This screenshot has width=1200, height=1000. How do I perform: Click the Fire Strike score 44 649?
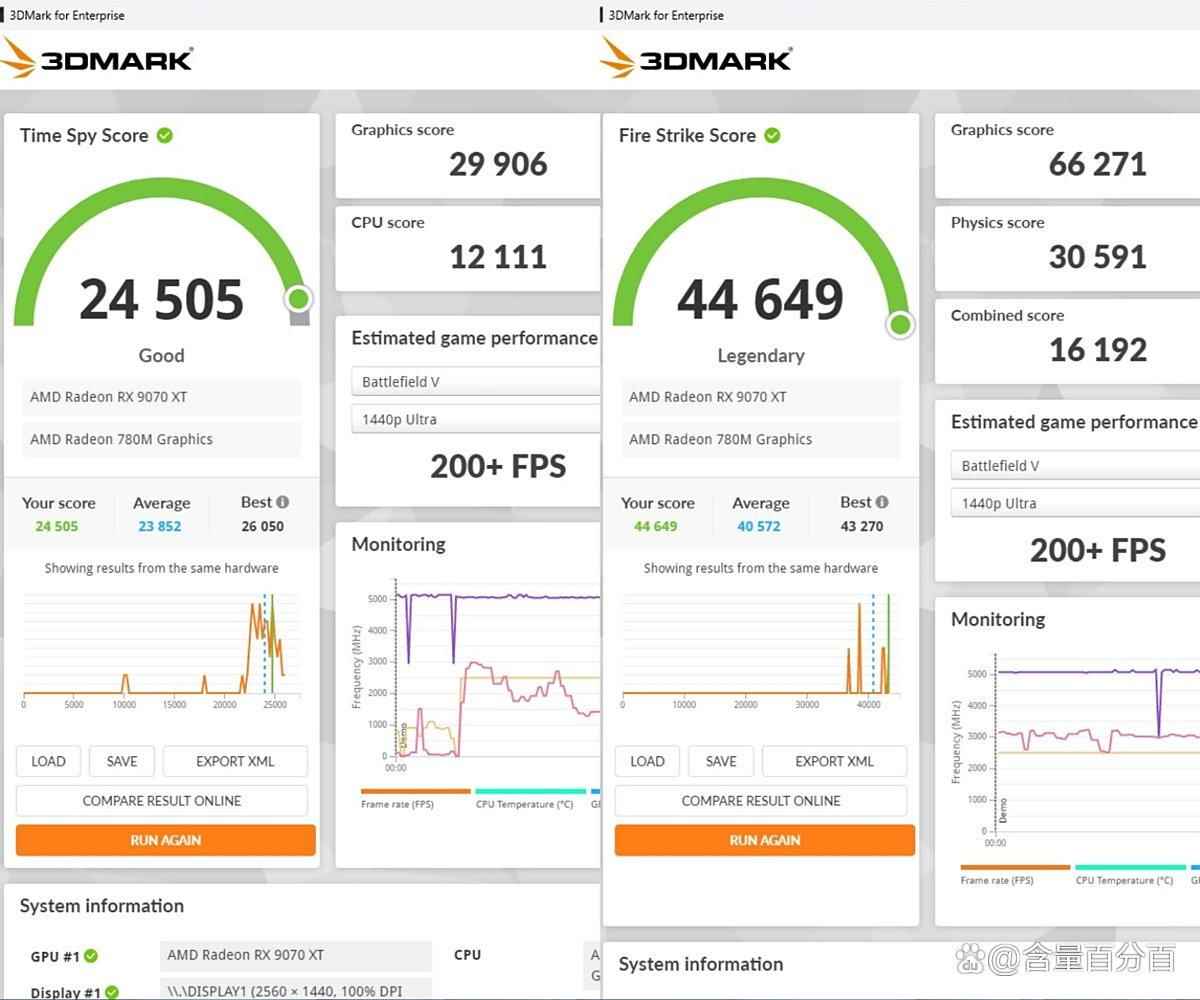tap(760, 299)
